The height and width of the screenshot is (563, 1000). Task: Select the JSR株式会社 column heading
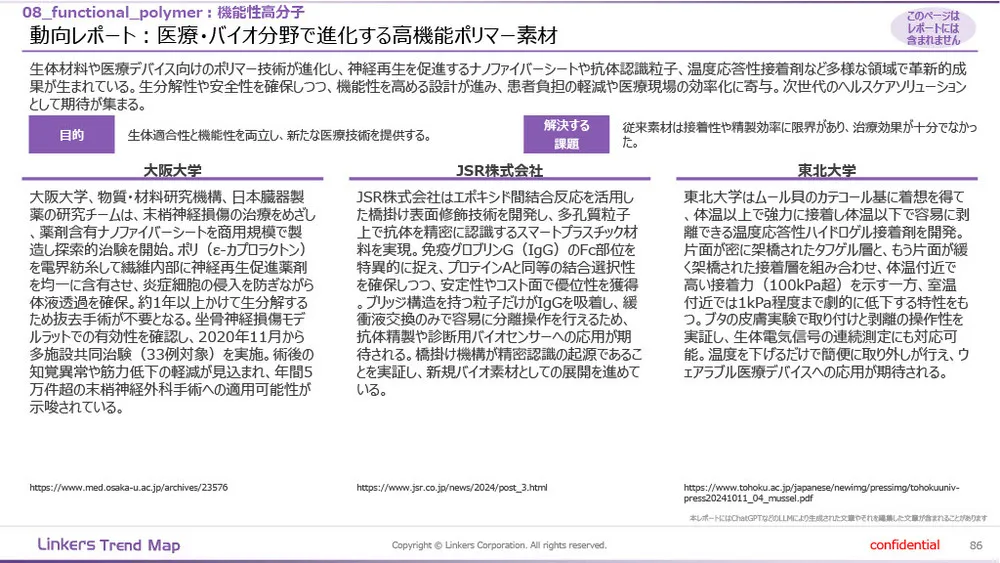[499, 170]
